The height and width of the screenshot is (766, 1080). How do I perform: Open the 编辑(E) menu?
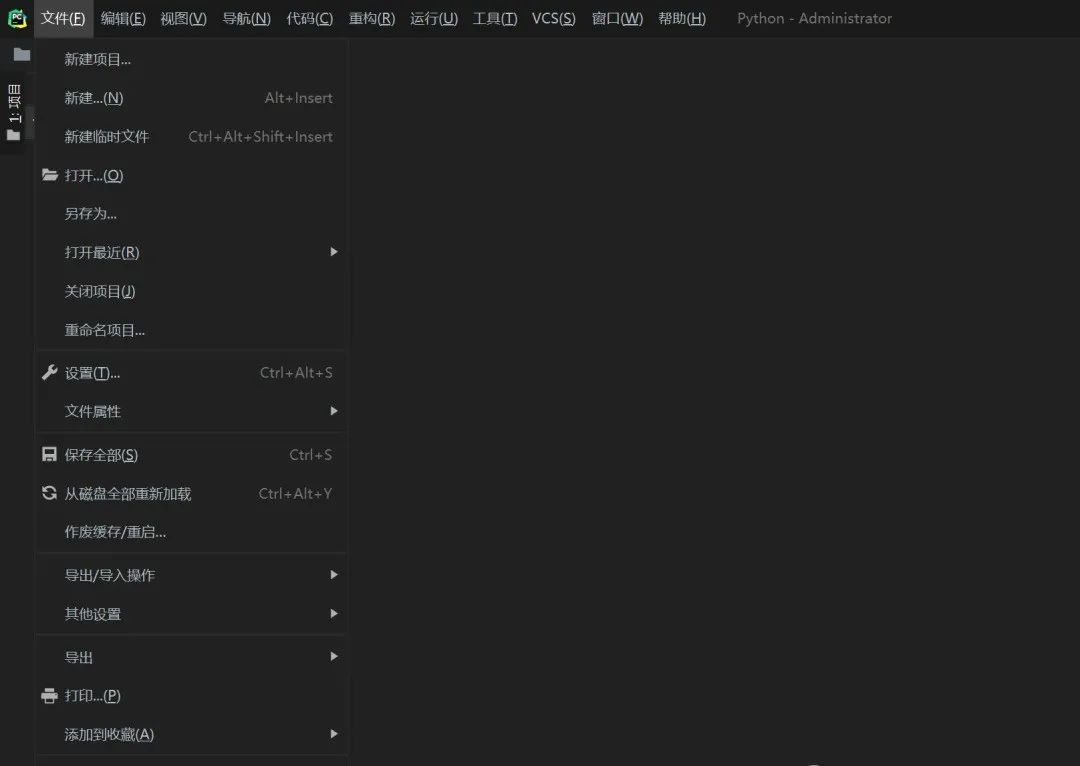pyautogui.click(x=123, y=19)
